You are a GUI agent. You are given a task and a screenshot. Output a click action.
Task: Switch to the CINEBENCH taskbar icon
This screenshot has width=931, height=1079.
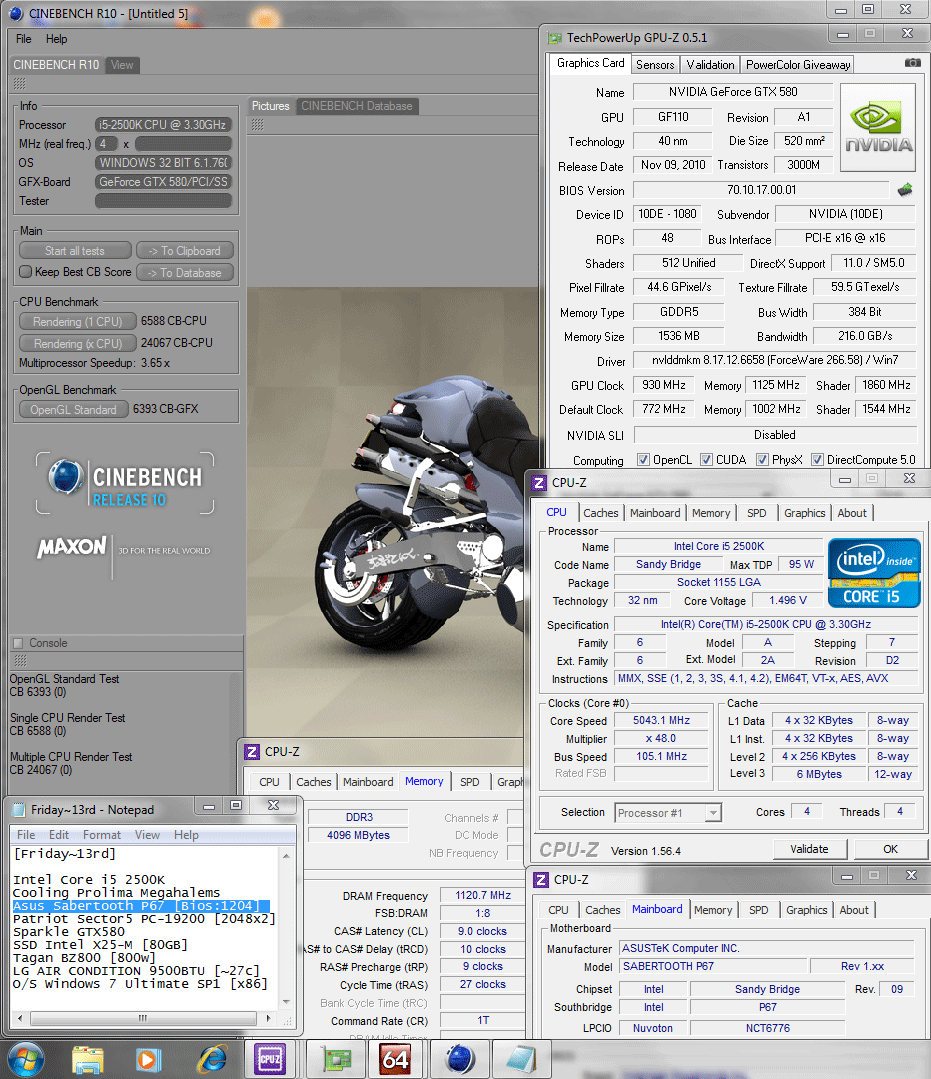tap(460, 1060)
